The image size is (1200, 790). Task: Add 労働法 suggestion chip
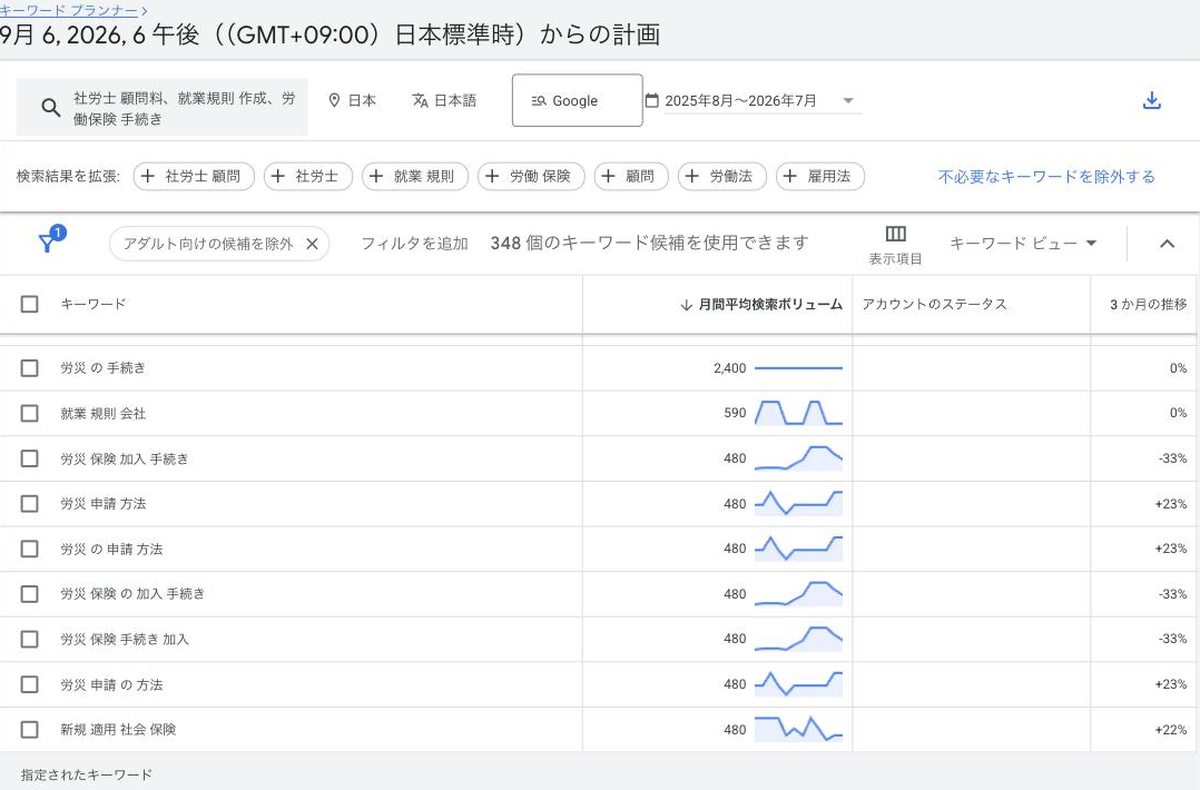tap(722, 177)
